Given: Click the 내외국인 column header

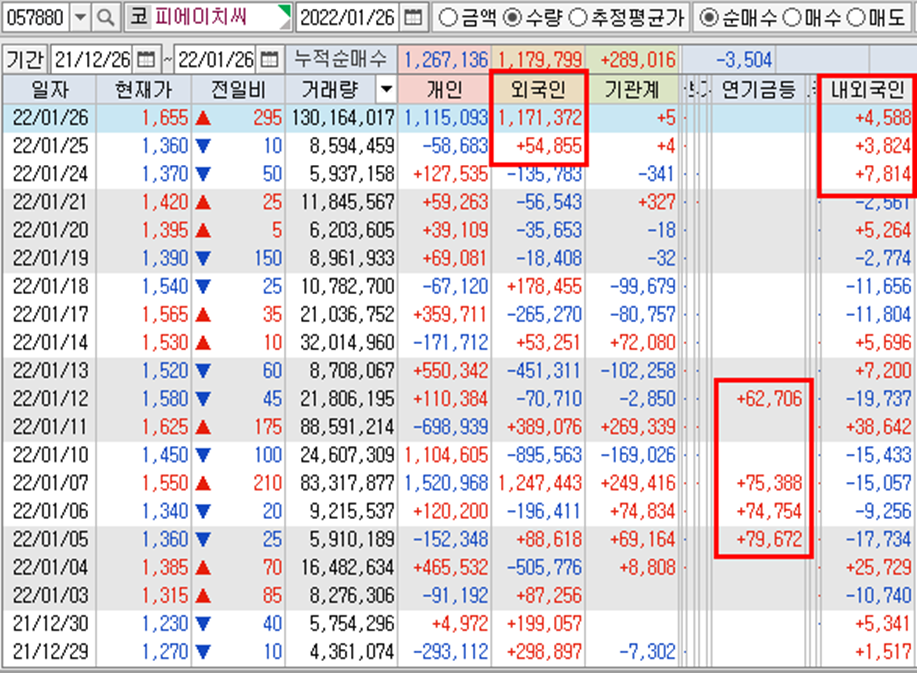Looking at the screenshot, I should pos(868,89).
